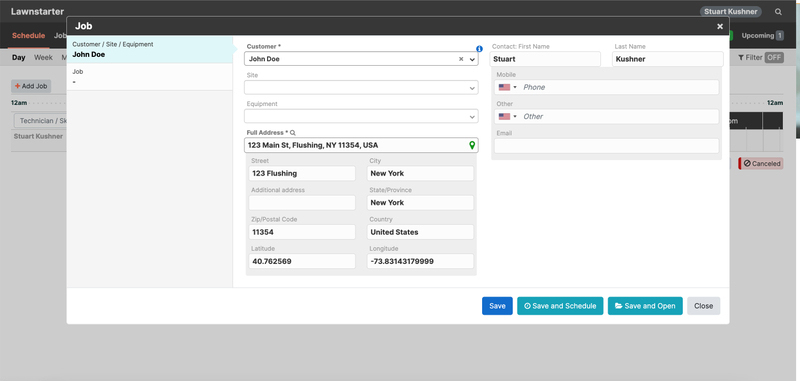Click the Save and Schedule button

pos(560,306)
